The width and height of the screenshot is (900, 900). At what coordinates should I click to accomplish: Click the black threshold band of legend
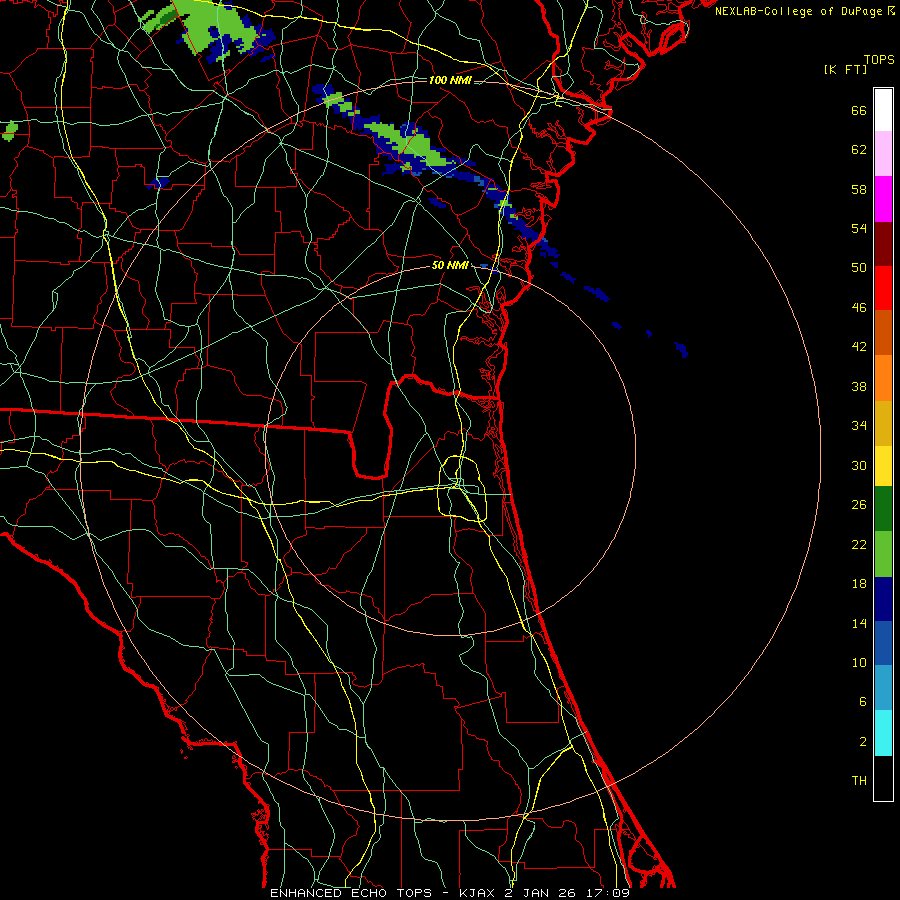pos(883,778)
